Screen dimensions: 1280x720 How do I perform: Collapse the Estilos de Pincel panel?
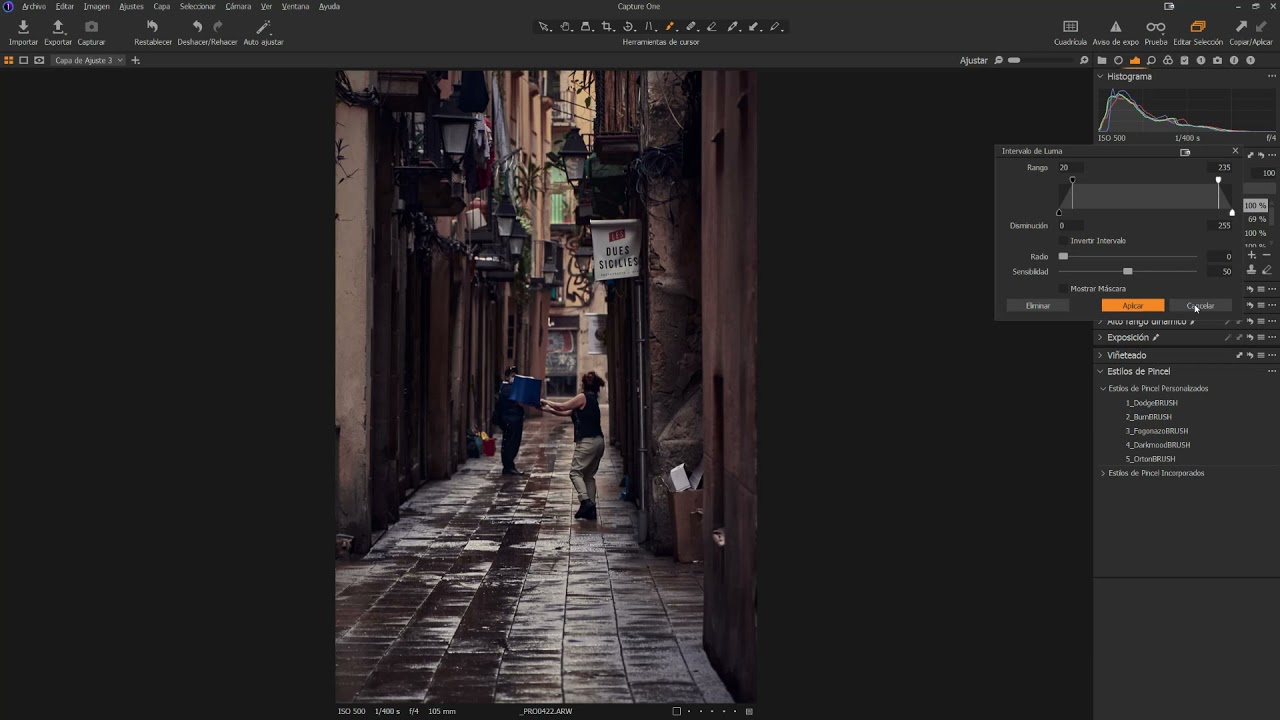(1100, 372)
